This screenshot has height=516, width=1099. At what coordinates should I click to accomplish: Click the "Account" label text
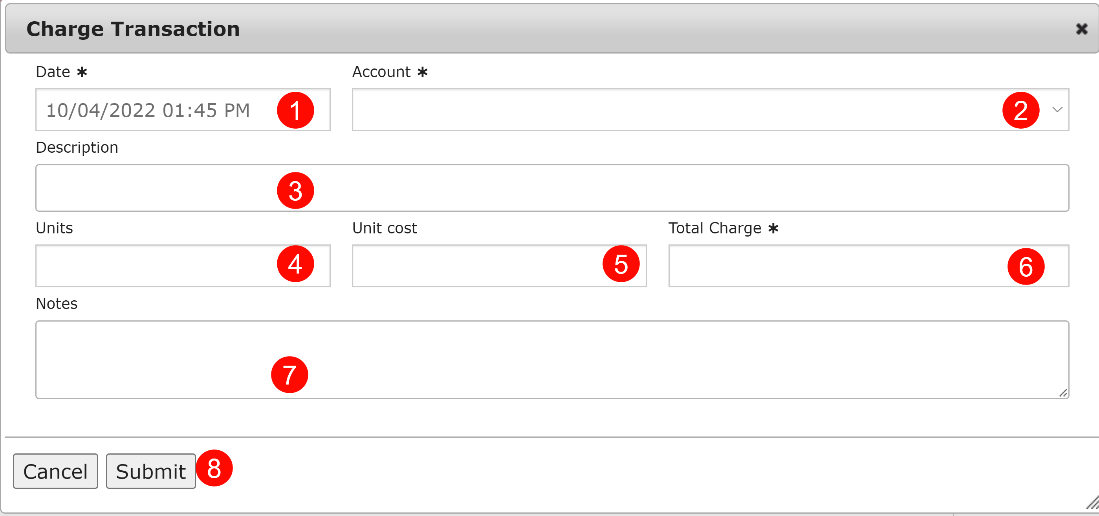click(381, 72)
